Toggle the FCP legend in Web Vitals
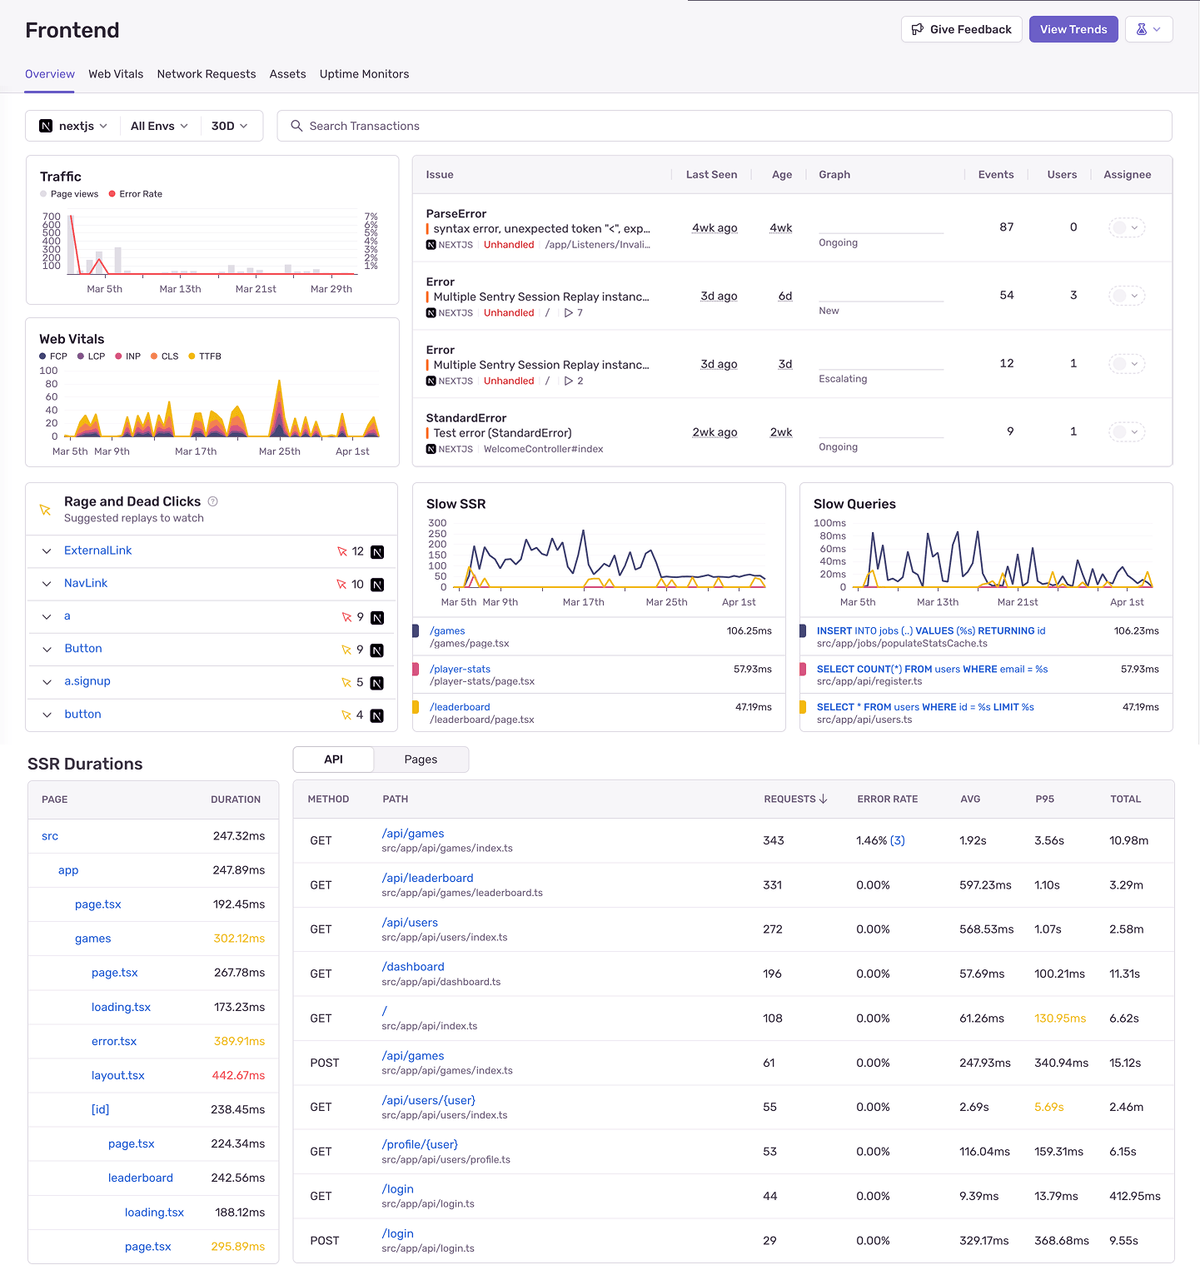Viewport: 1200px width, 1285px height. pyautogui.click(x=52, y=356)
